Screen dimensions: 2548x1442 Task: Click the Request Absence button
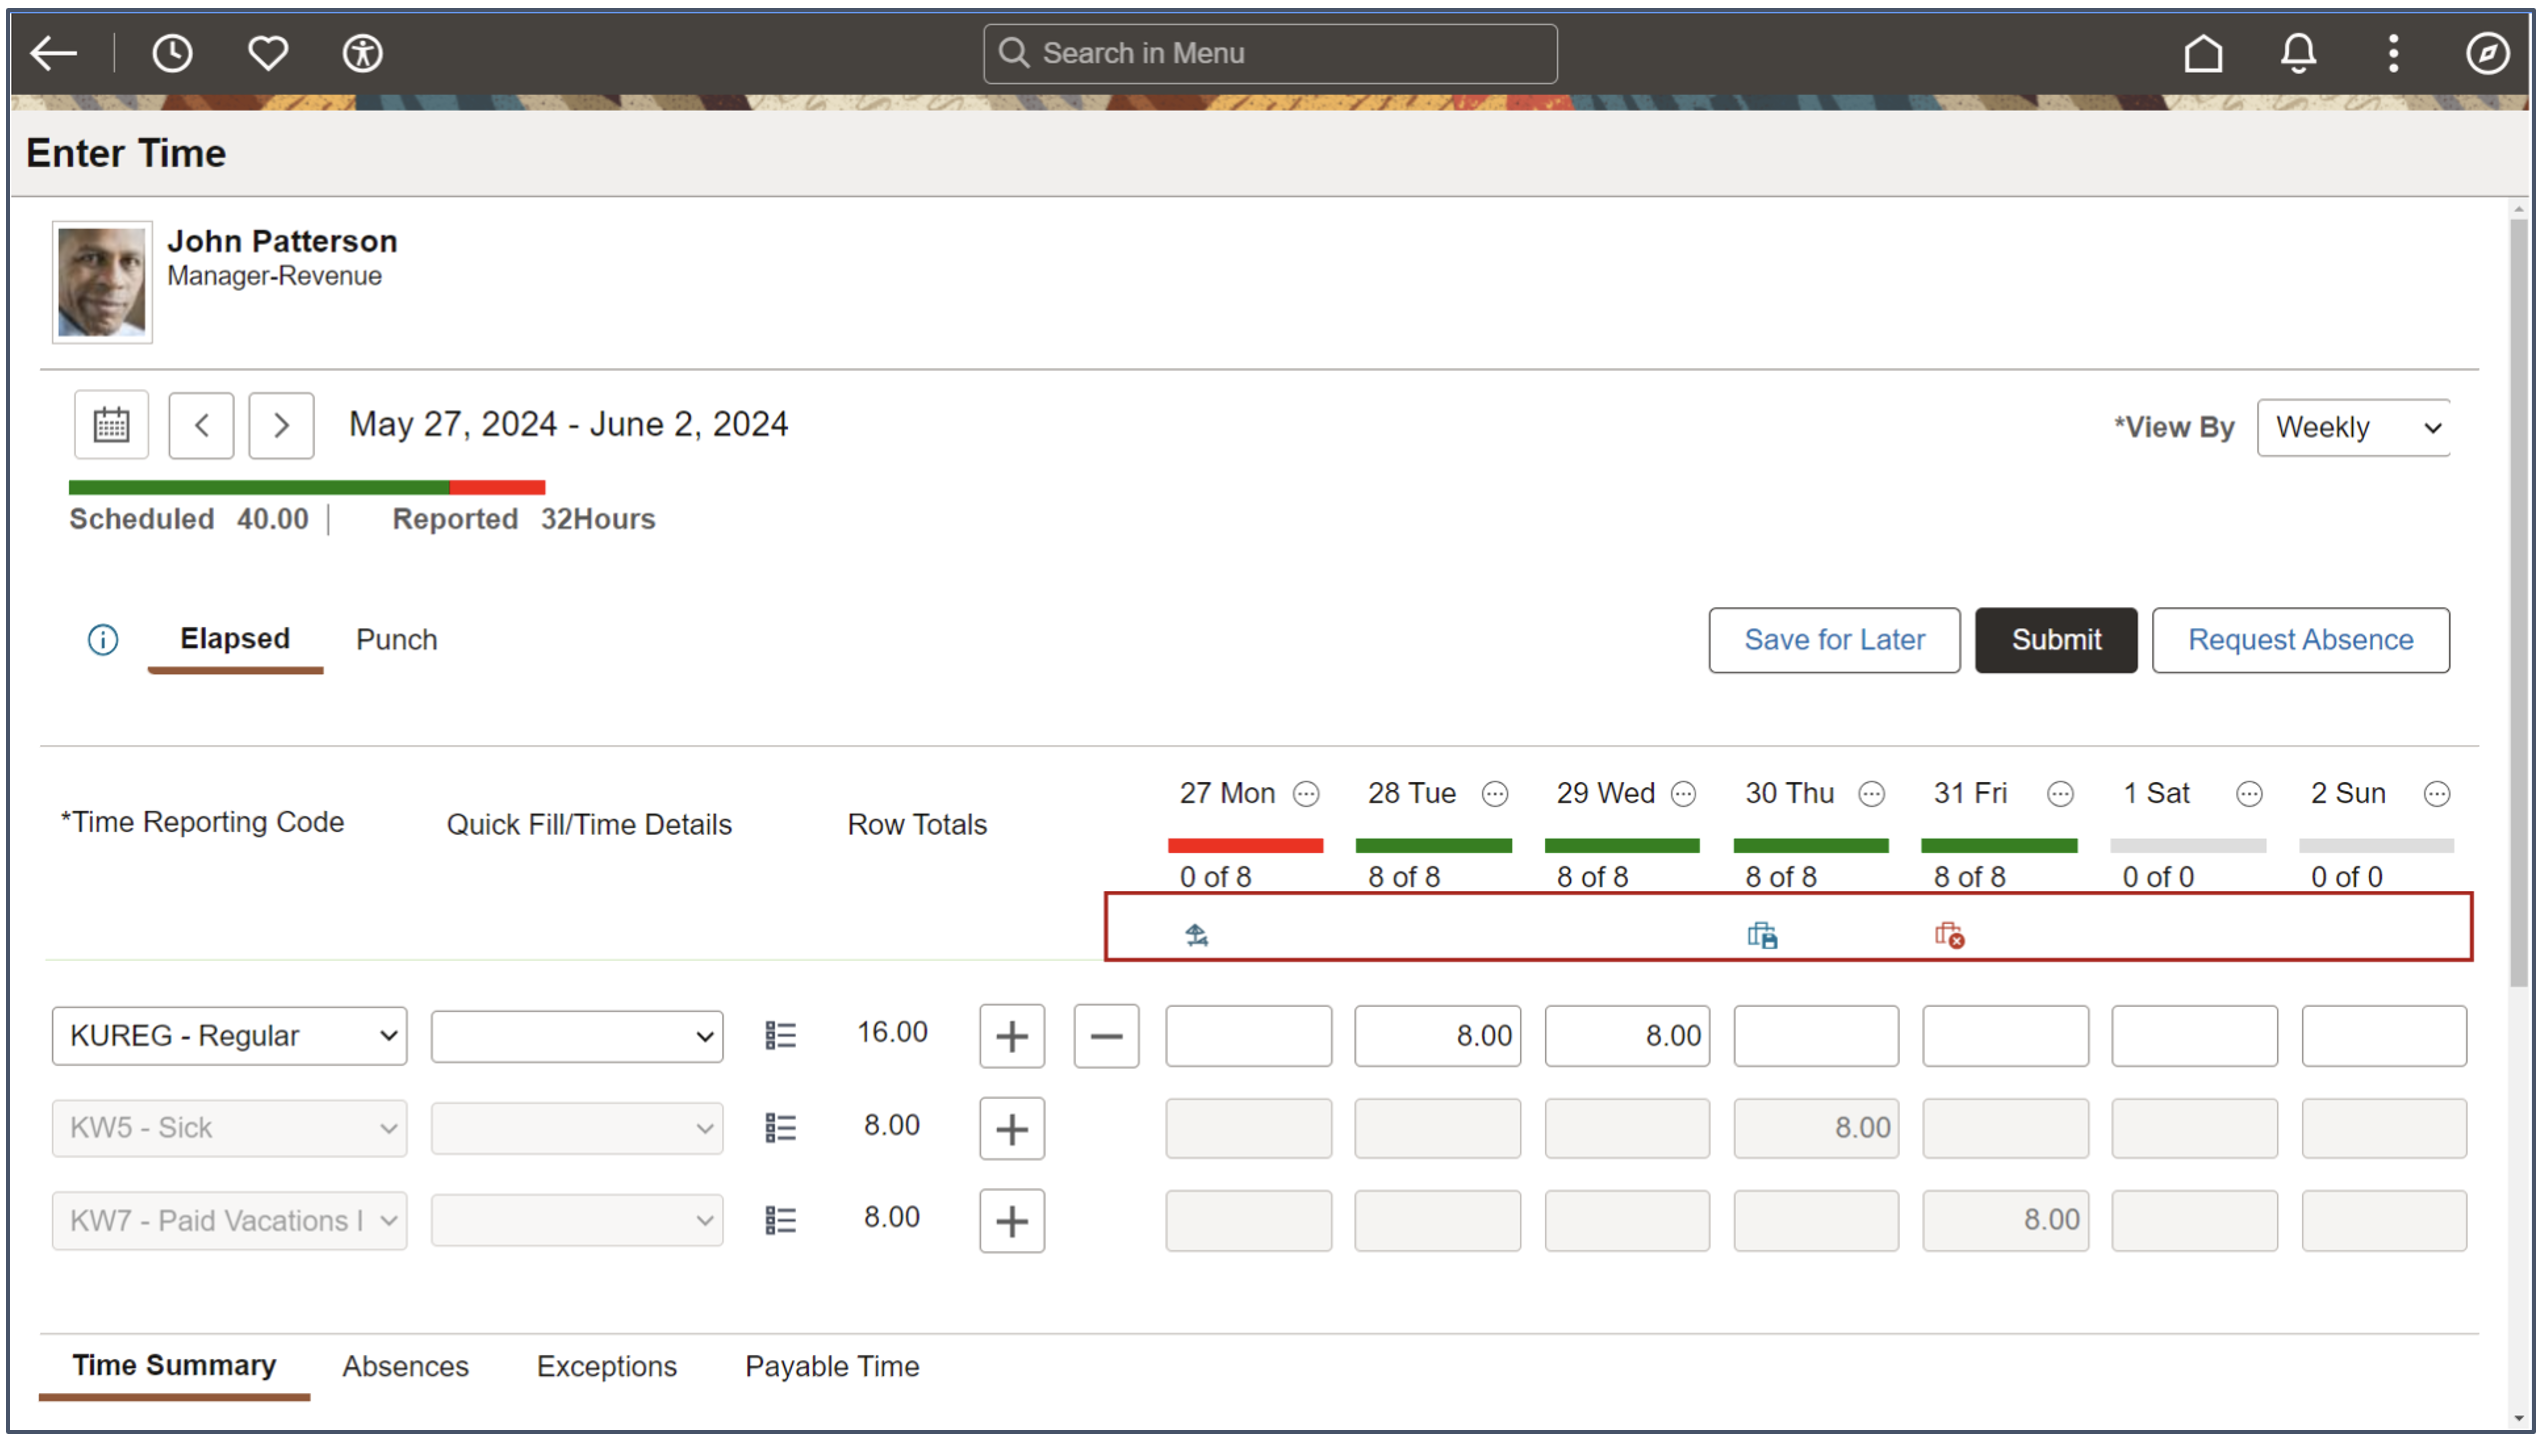(2300, 640)
